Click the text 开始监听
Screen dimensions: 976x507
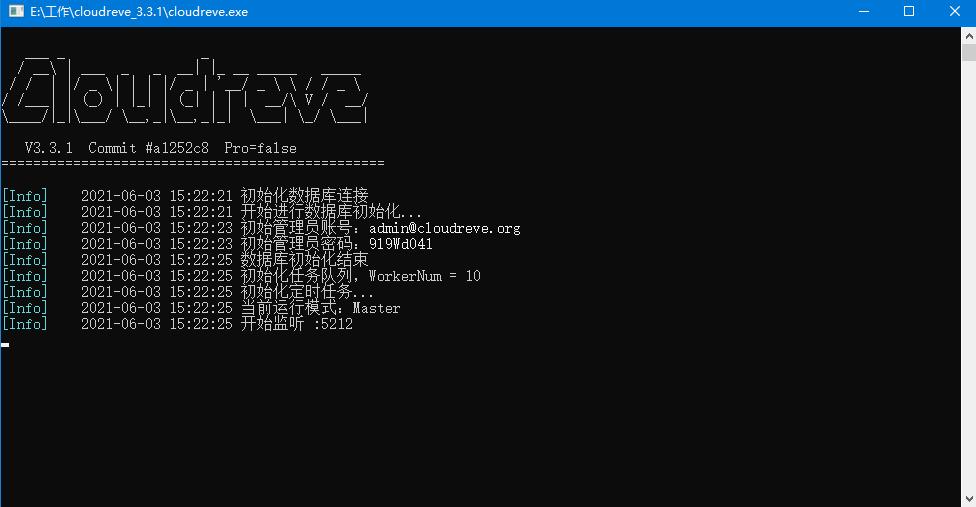click(x=272, y=324)
